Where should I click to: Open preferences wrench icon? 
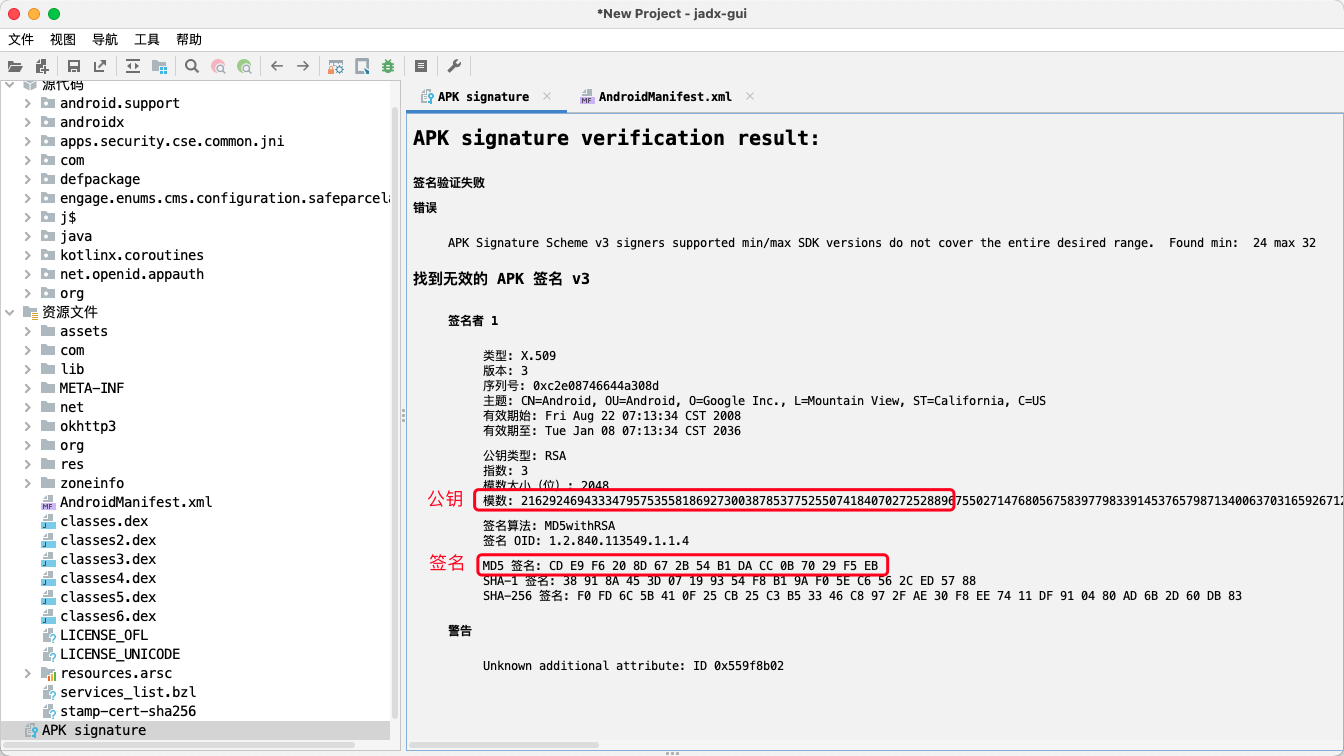(x=453, y=66)
